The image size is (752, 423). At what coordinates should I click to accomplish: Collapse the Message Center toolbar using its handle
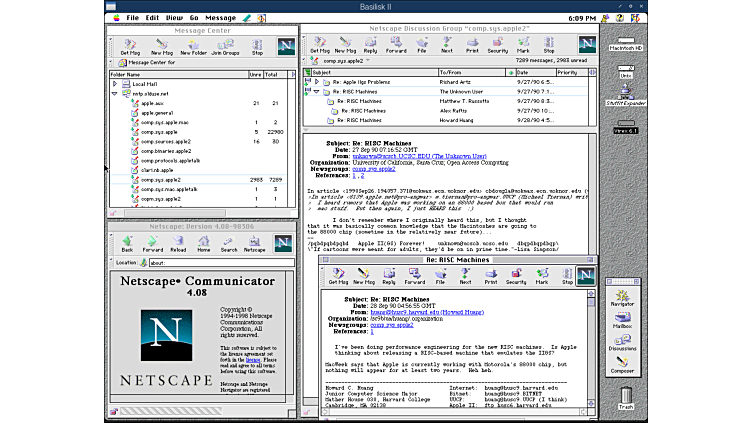112,45
